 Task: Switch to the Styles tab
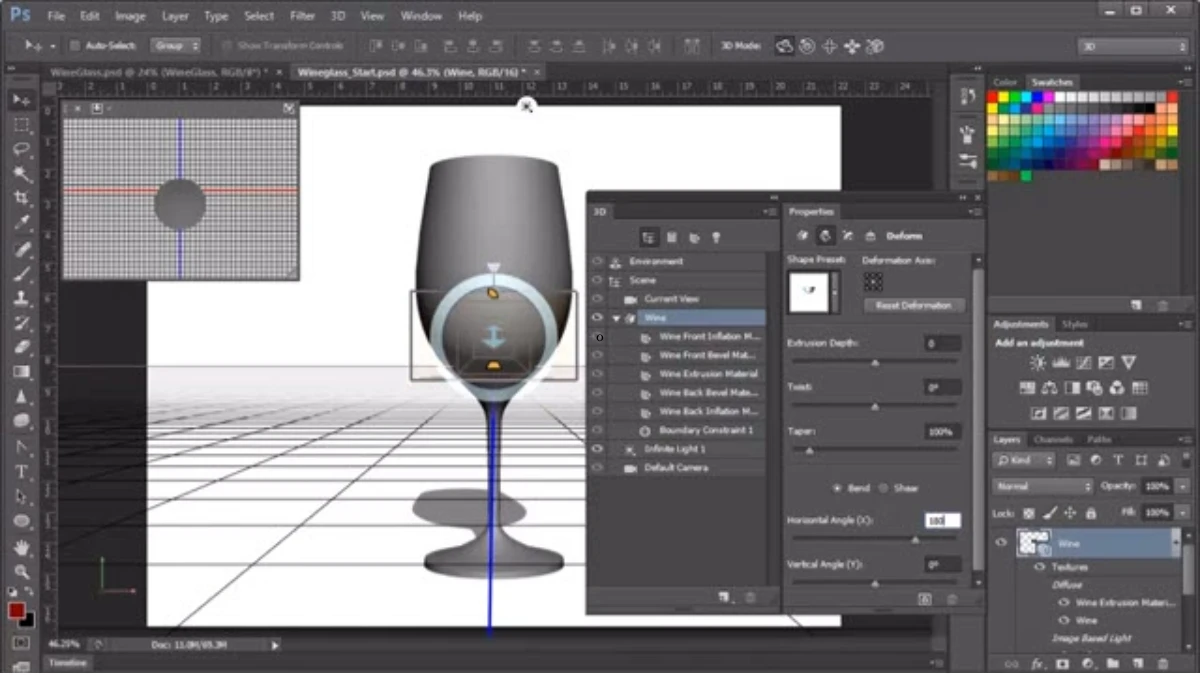(1074, 324)
